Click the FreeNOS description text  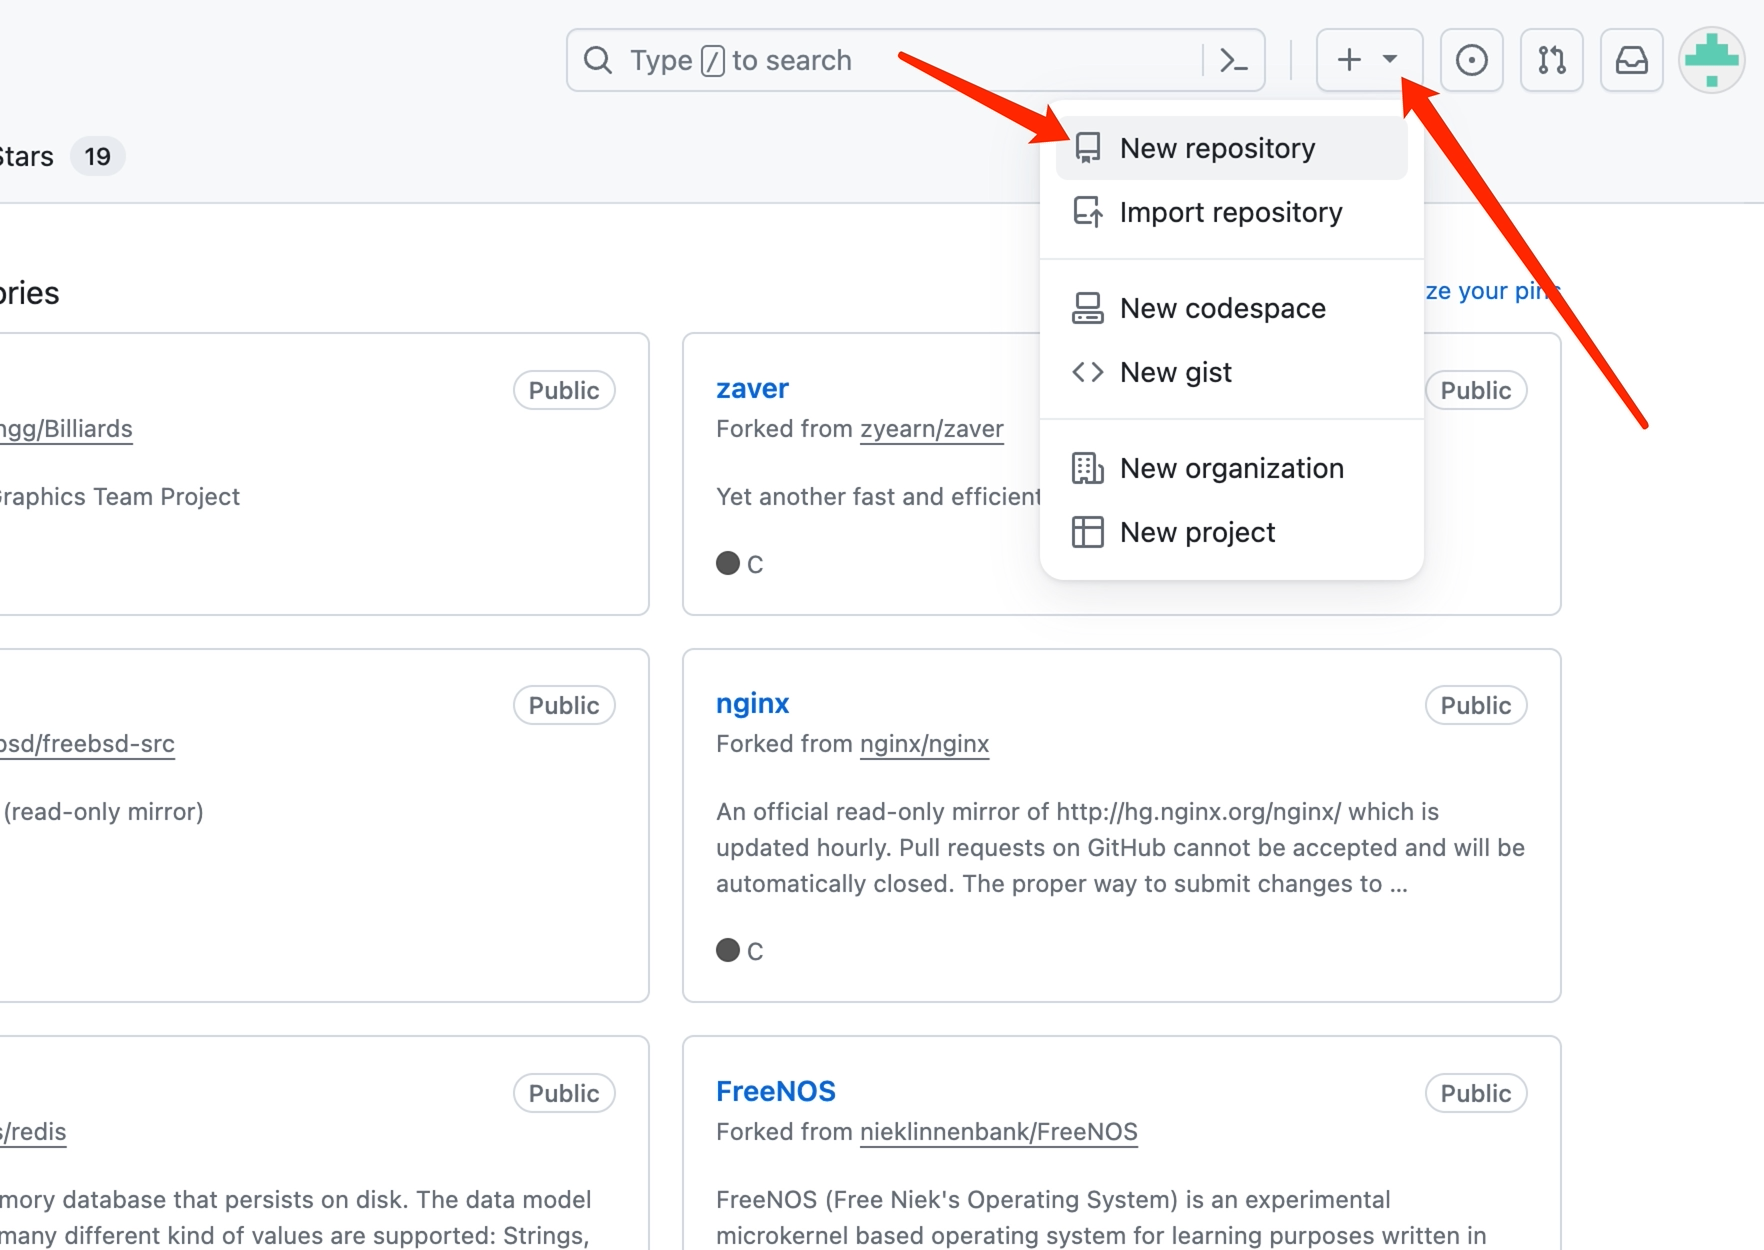tap(1101, 1218)
